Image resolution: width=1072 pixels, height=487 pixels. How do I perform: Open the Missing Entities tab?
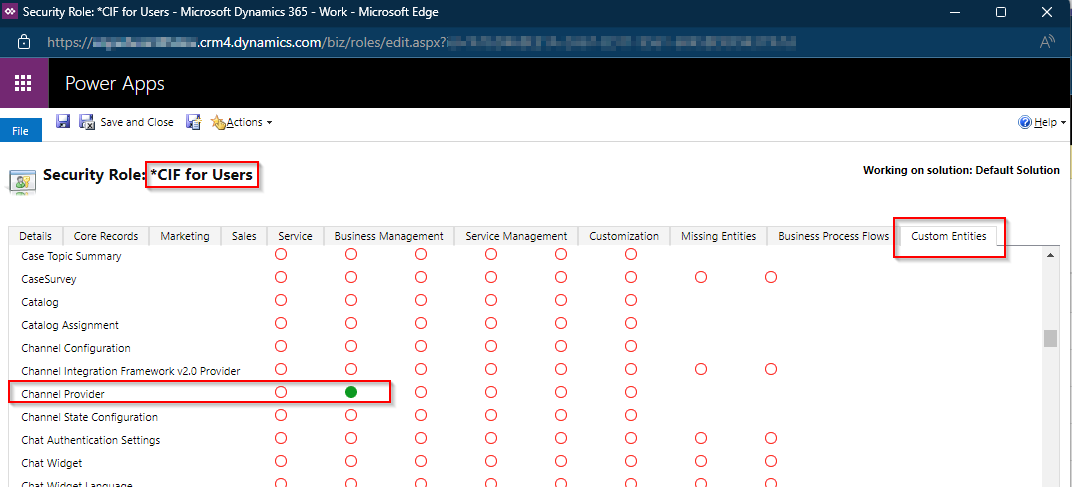pyautogui.click(x=719, y=236)
